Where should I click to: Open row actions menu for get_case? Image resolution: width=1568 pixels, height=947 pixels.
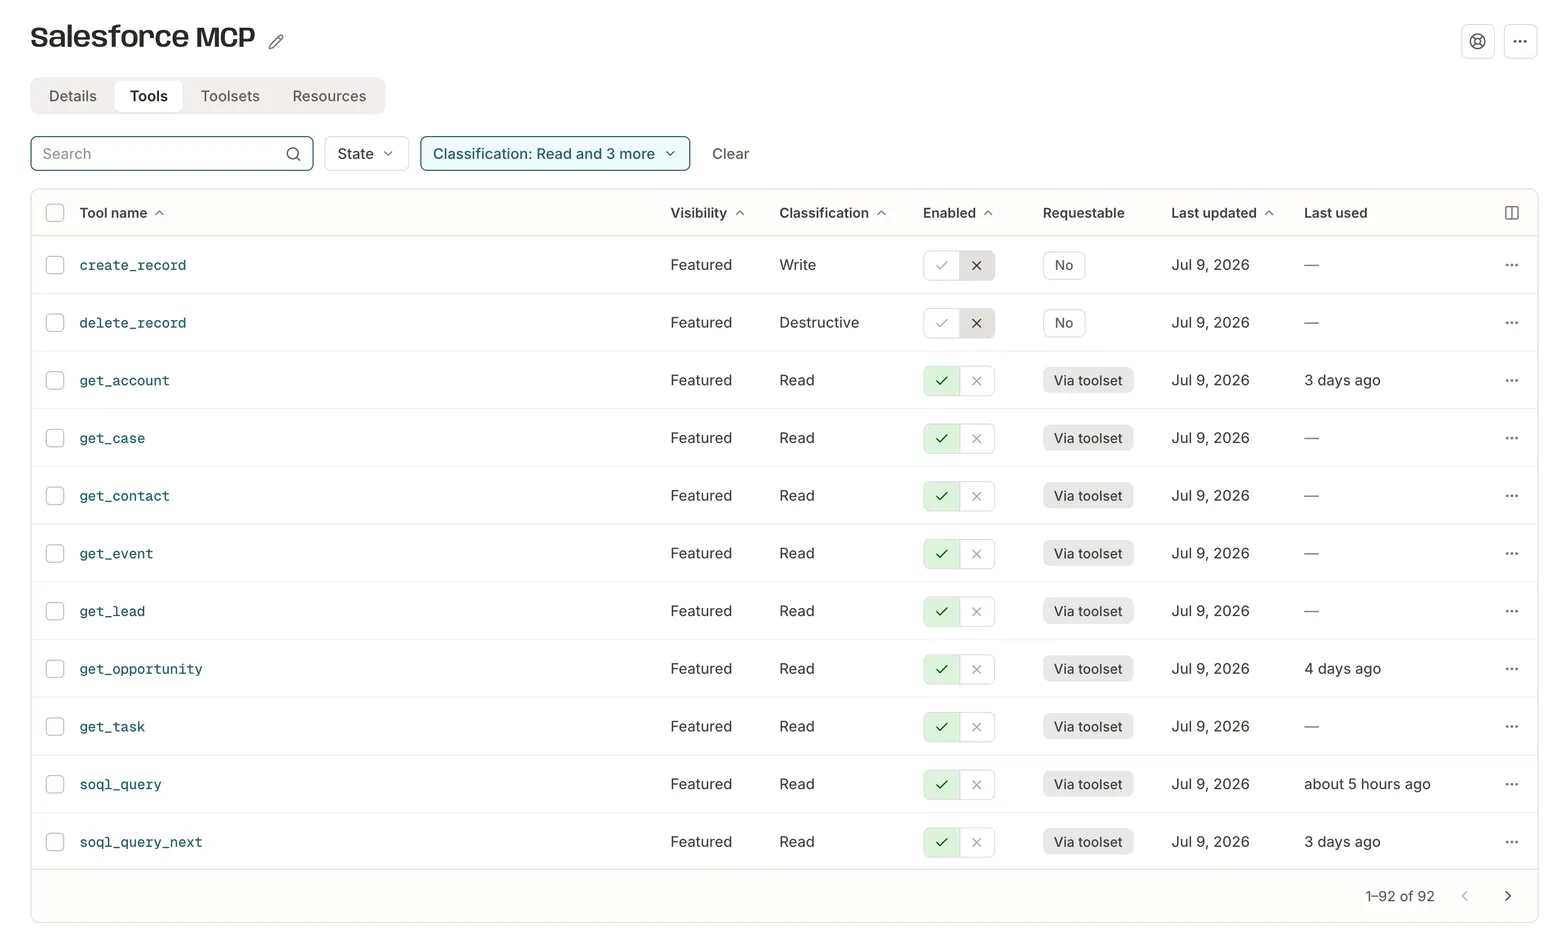coord(1511,438)
